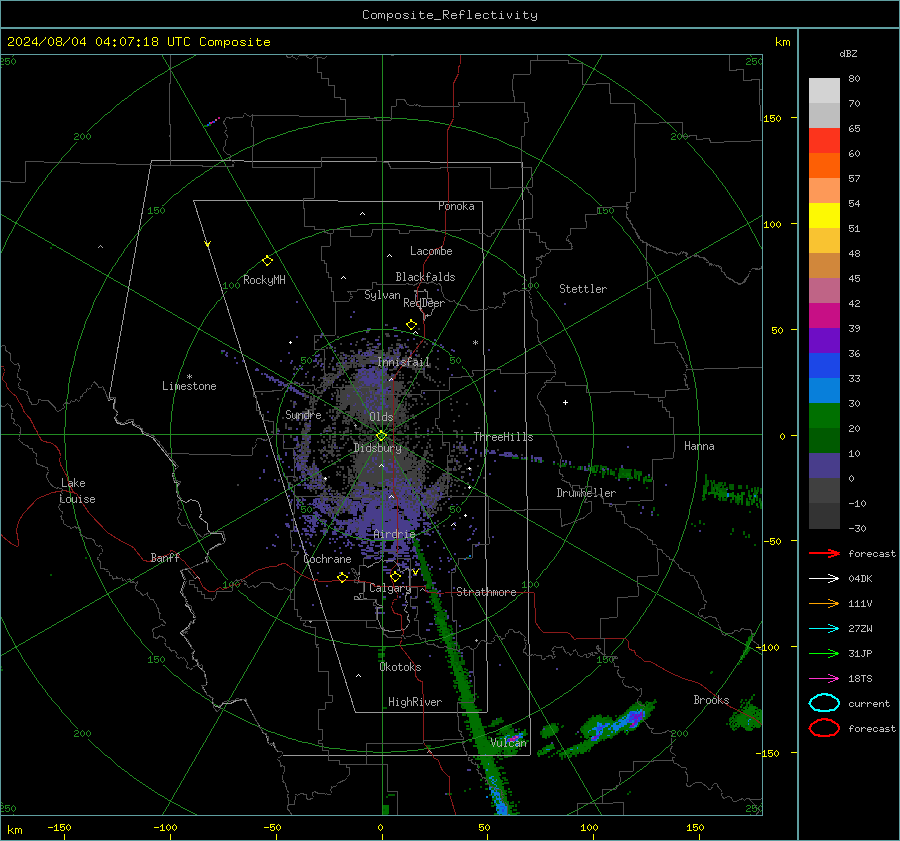Viewport: 900px width, 841px height.
Task: Click the RedDeer city label
Action: coord(424,303)
